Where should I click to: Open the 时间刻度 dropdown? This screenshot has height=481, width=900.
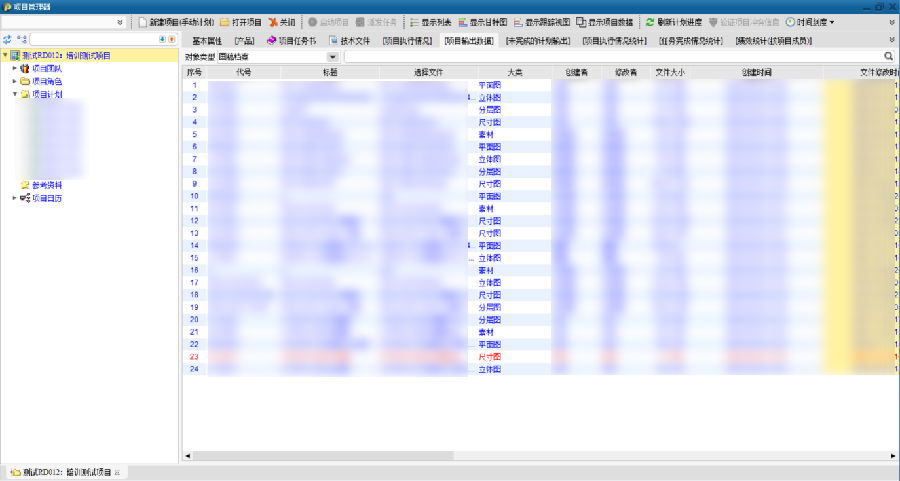pos(810,22)
